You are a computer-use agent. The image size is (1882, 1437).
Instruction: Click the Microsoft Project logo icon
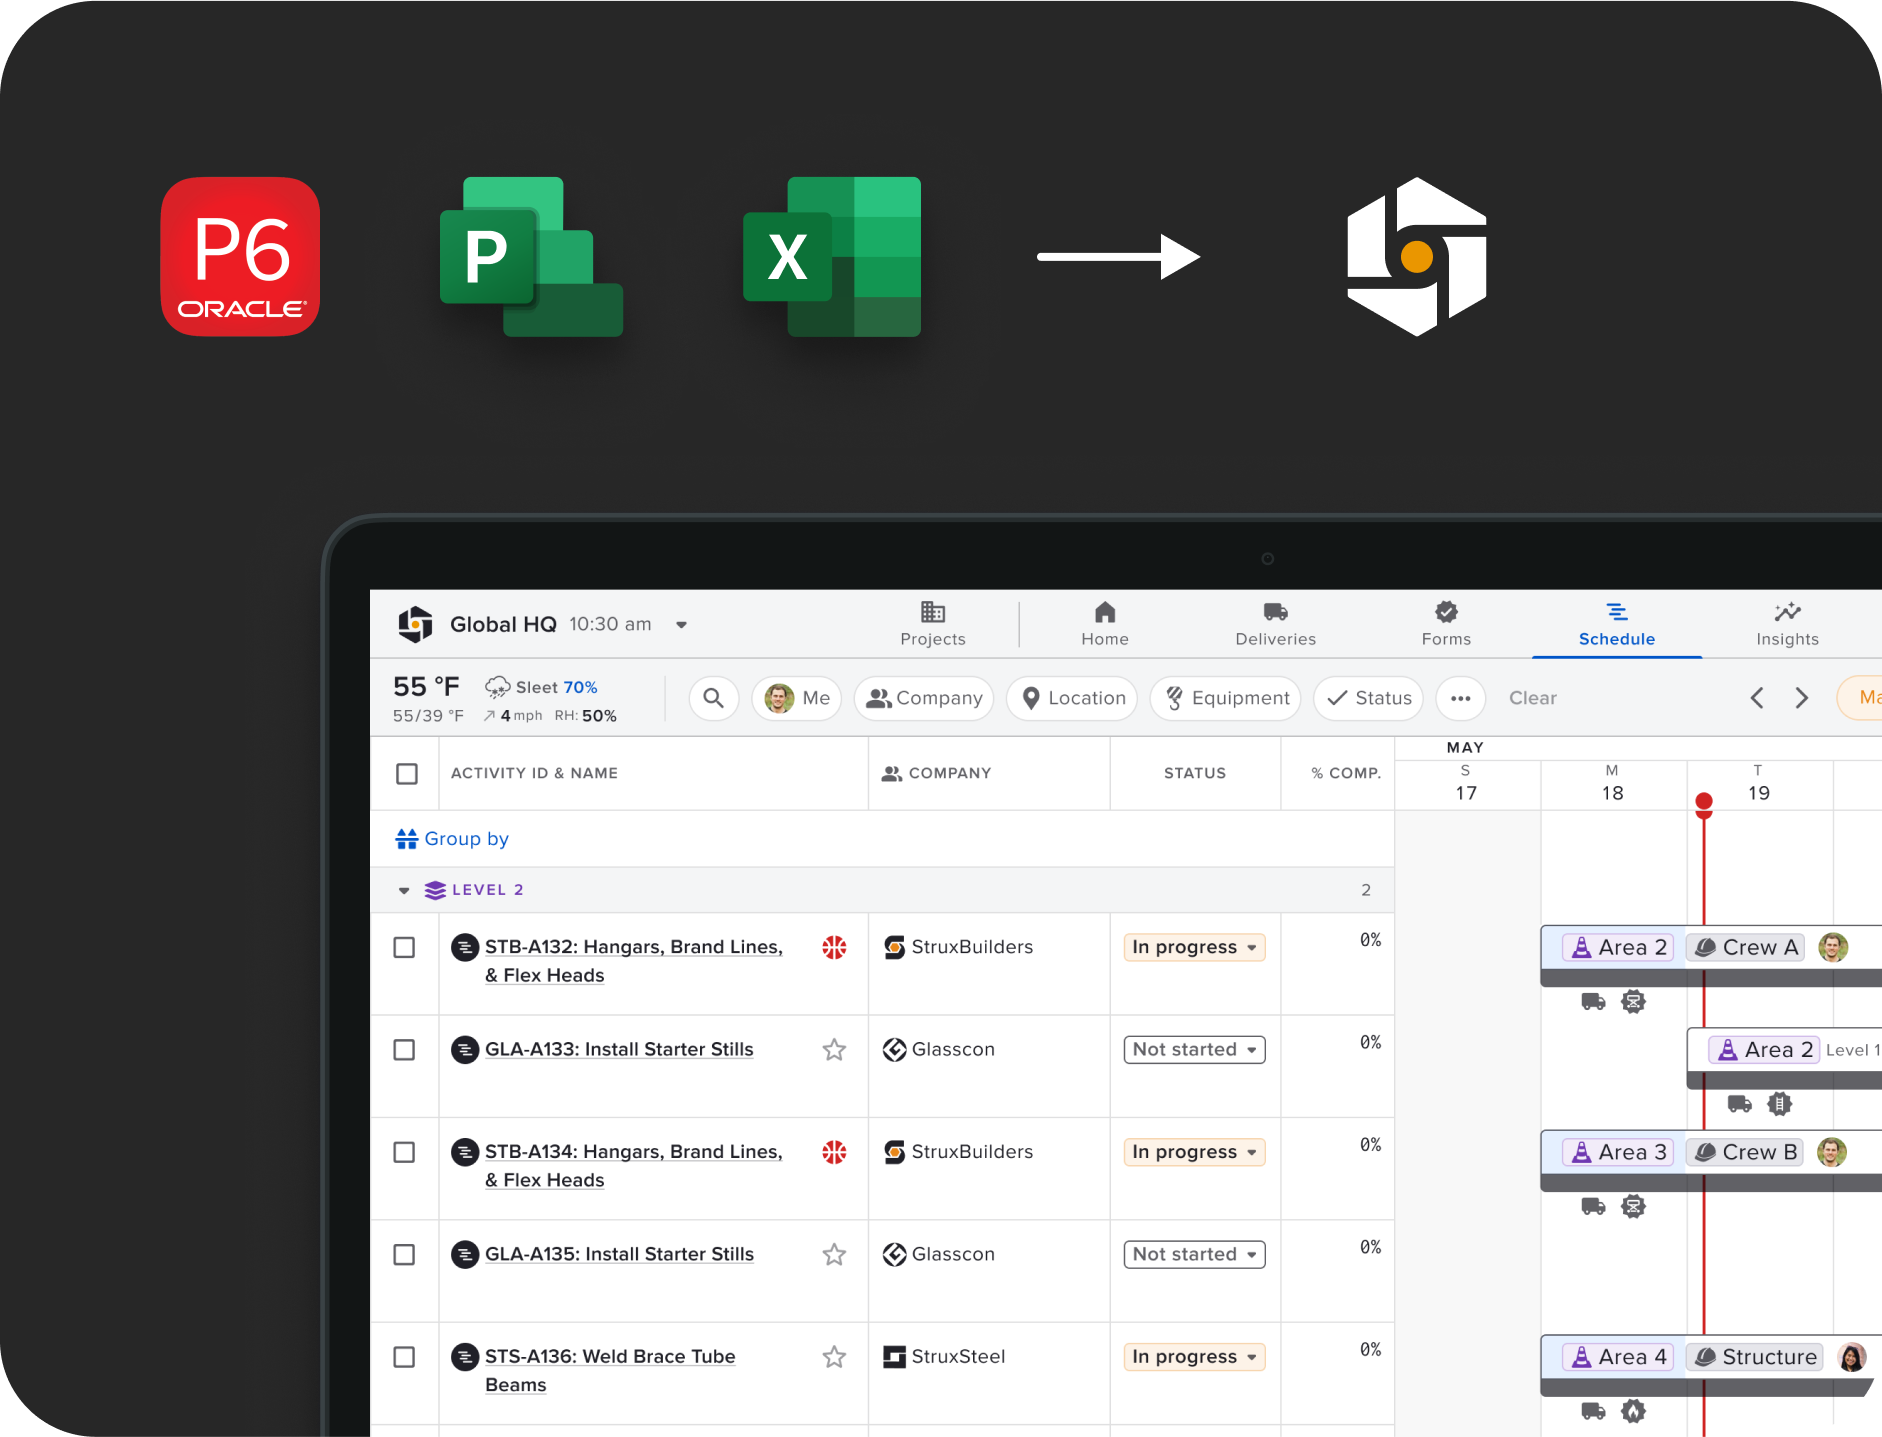coord(531,257)
